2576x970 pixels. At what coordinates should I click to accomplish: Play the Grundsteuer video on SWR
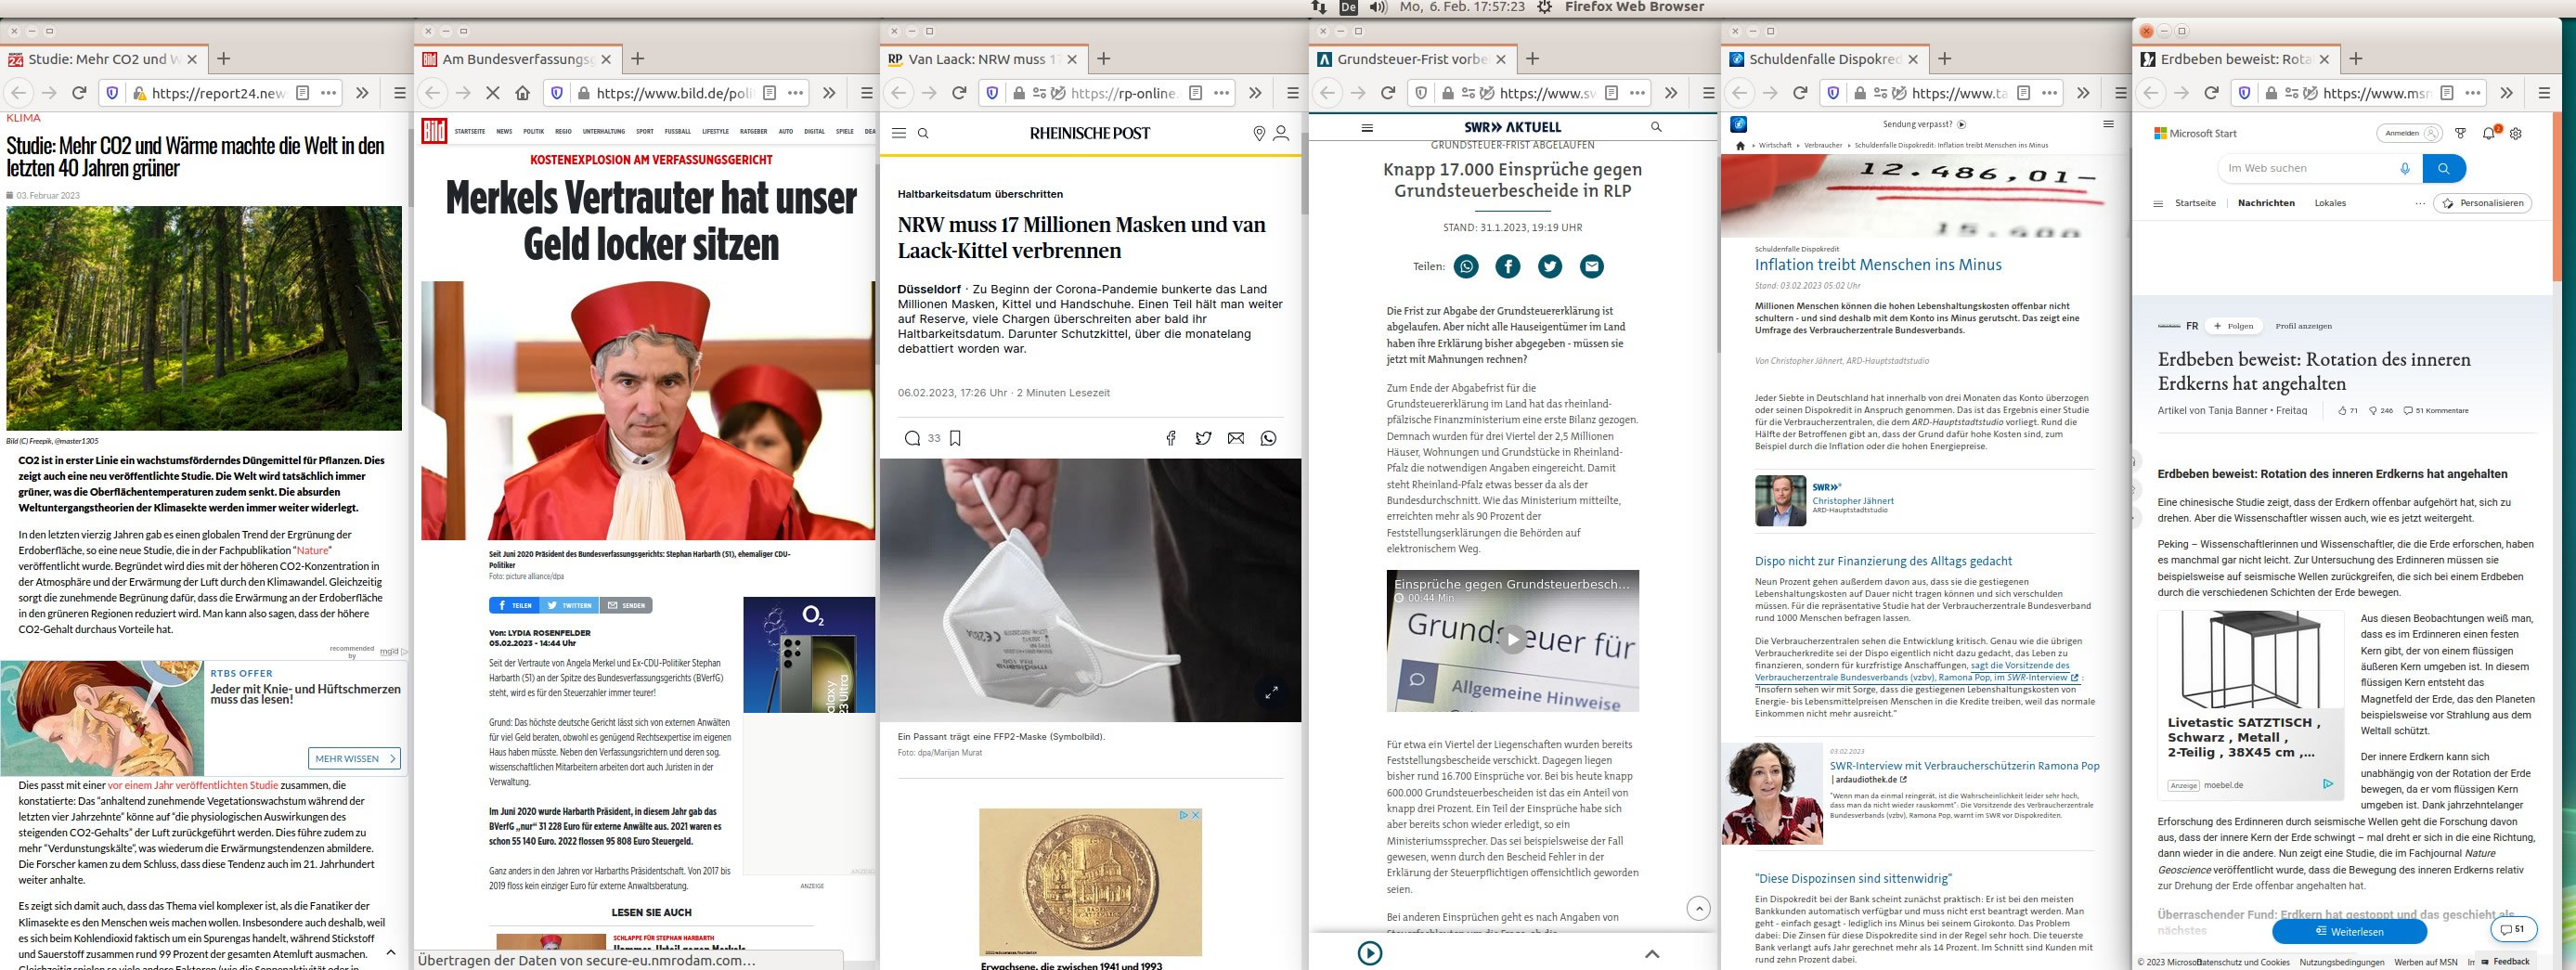click(1512, 640)
